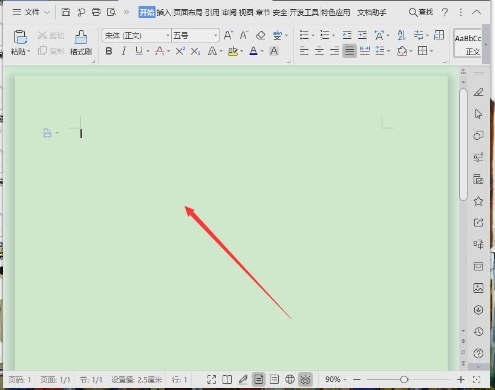Open the history clock icon in sidebar

coord(478,331)
